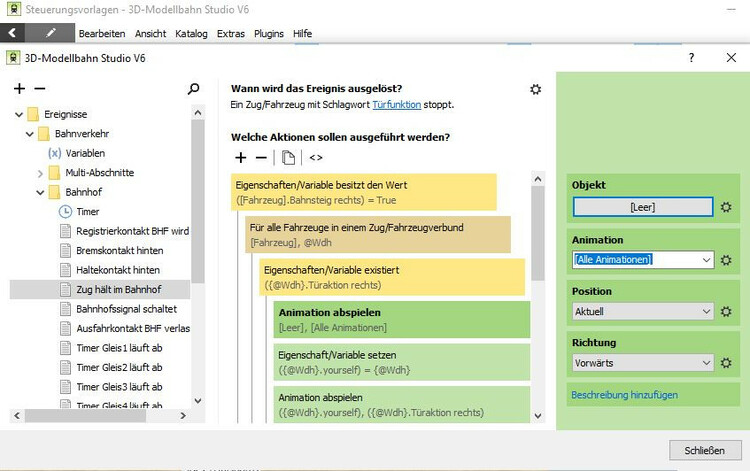Open the Richtung dropdown showing Vorwärts
Image resolution: width=750 pixels, height=471 pixels.
706,363
